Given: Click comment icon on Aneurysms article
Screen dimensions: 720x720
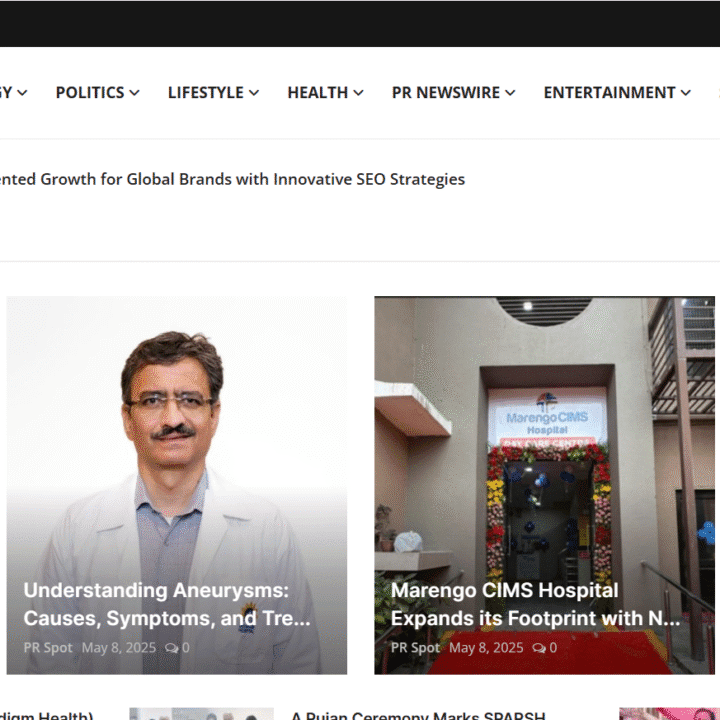Looking at the screenshot, I should tap(171, 648).
